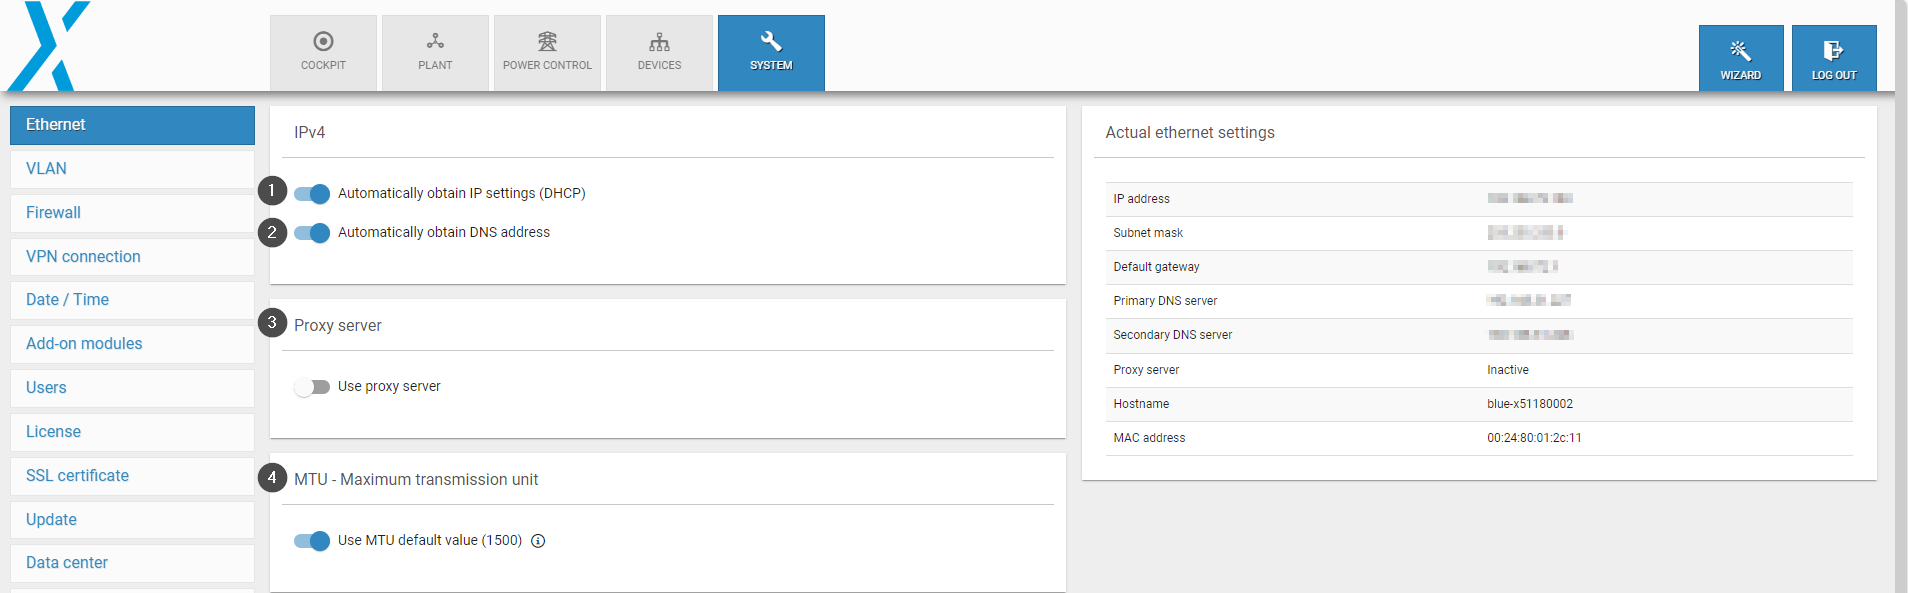Toggle Automatically obtain DNS address
Viewport: 1908px width, 593px height.
pos(312,233)
